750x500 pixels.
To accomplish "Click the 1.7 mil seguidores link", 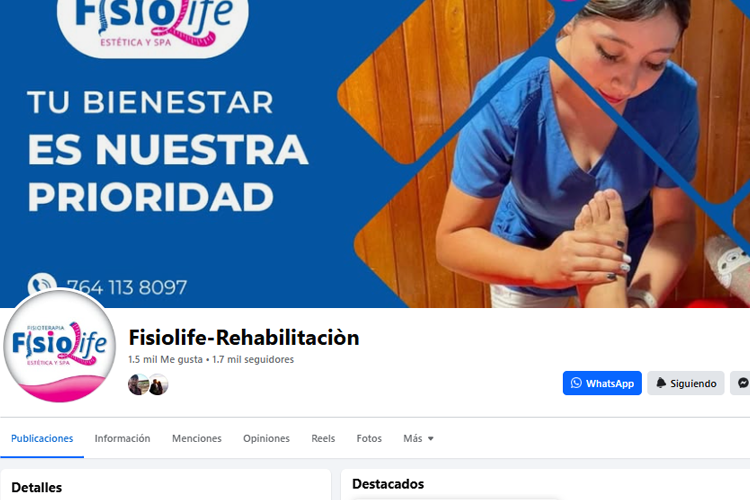I will click(x=253, y=359).
